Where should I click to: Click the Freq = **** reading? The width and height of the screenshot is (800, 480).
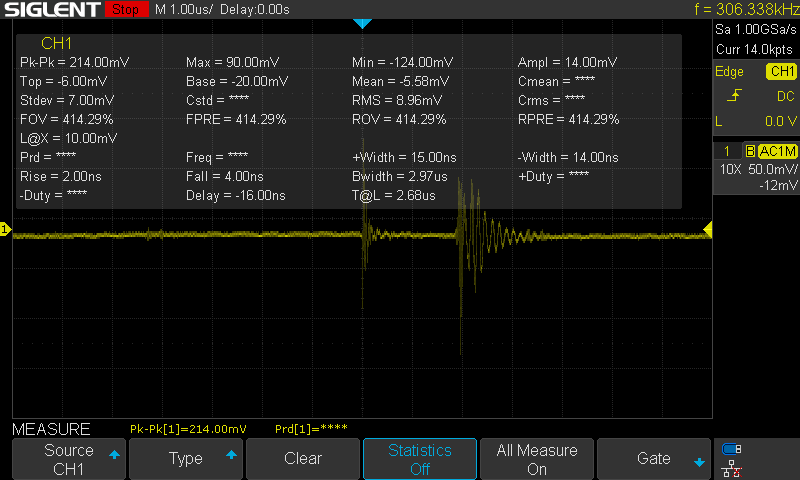pos(217,157)
